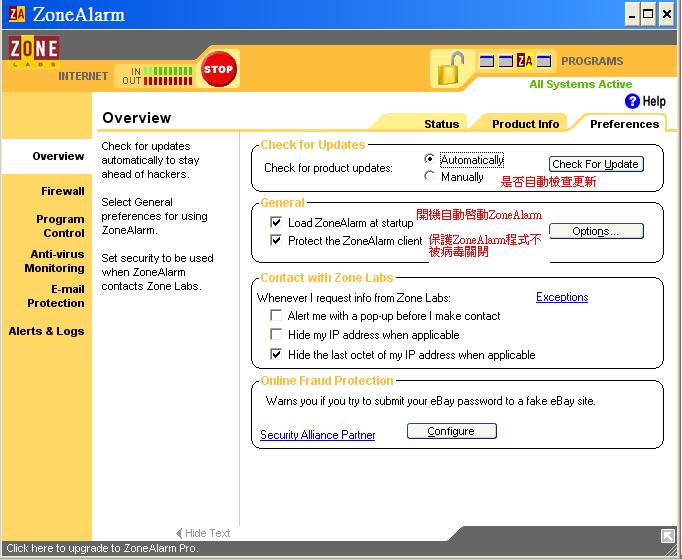Click the Configure button
This screenshot has width=682, height=559.
click(451, 431)
